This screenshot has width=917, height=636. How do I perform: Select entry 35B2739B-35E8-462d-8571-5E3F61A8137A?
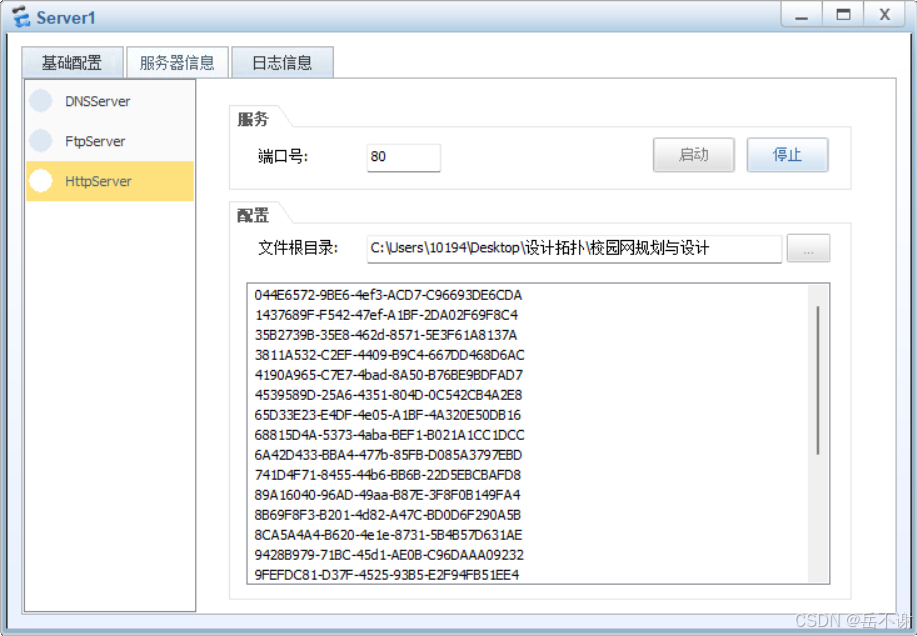pos(386,335)
